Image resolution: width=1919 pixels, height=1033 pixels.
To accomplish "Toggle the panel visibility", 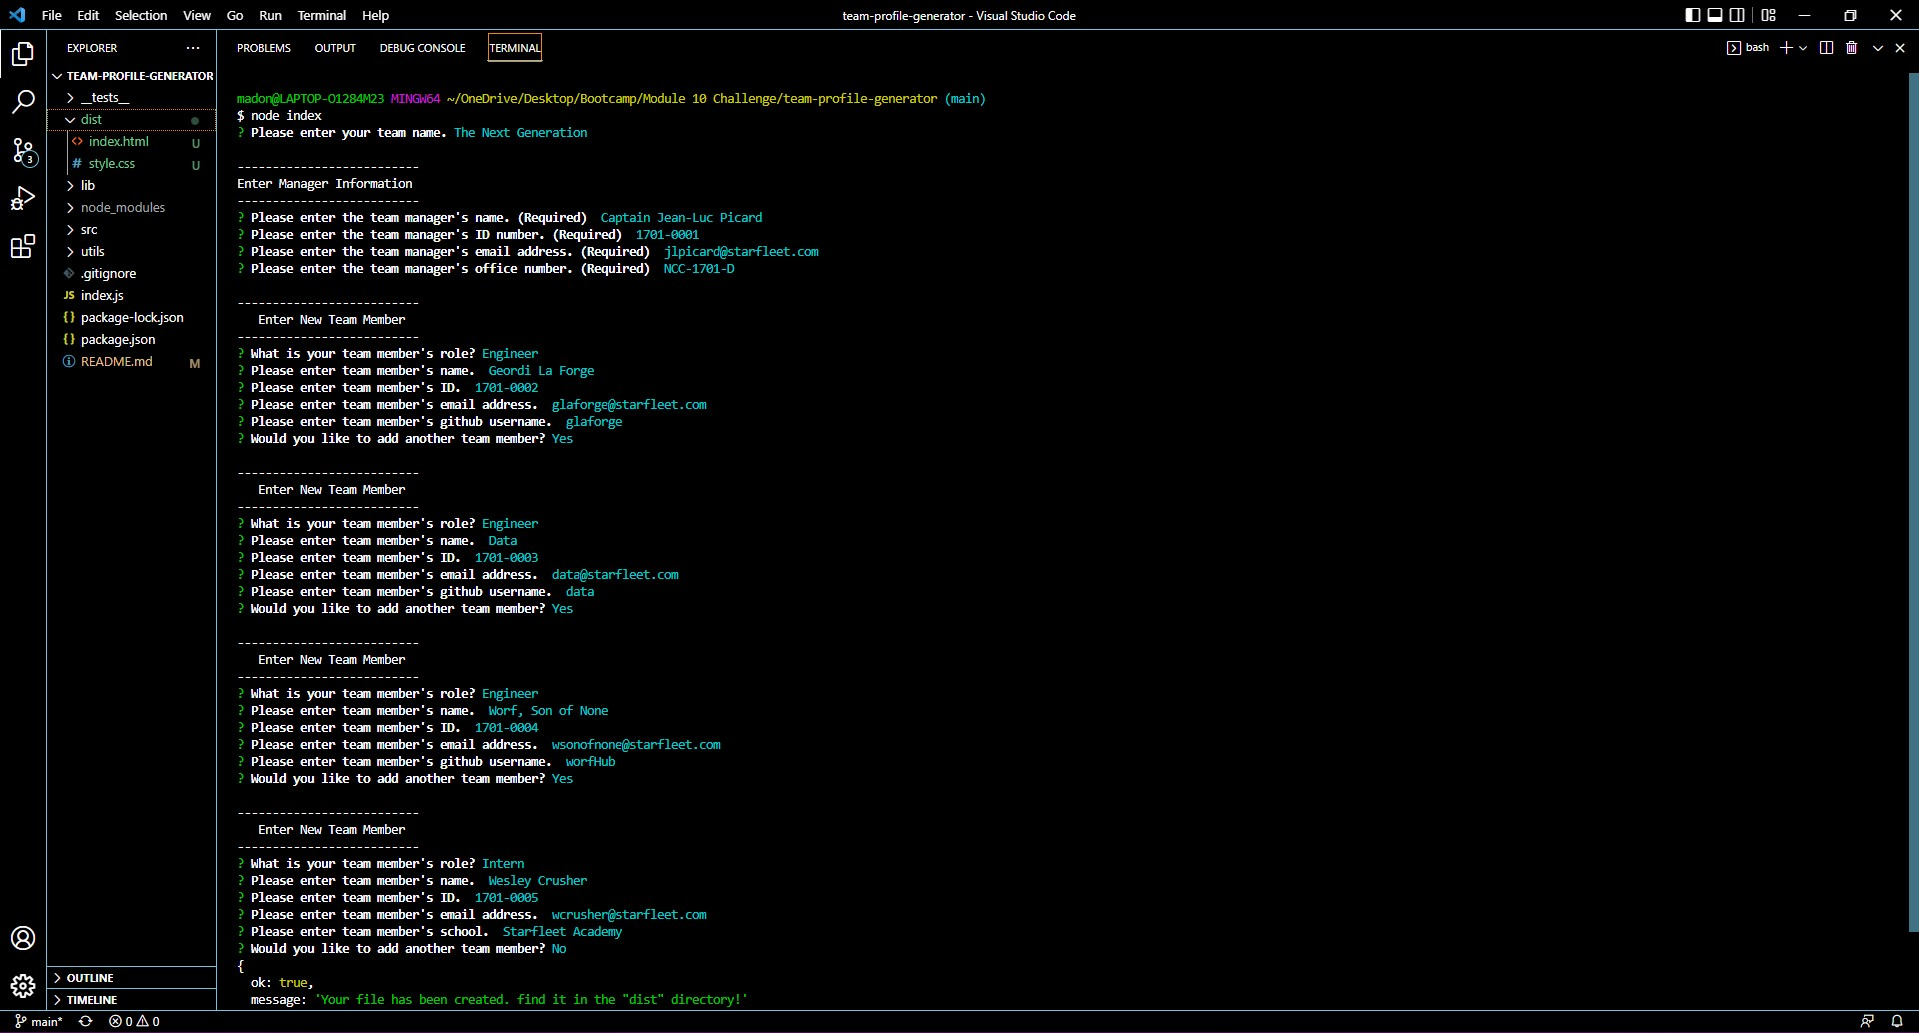I will [1714, 14].
